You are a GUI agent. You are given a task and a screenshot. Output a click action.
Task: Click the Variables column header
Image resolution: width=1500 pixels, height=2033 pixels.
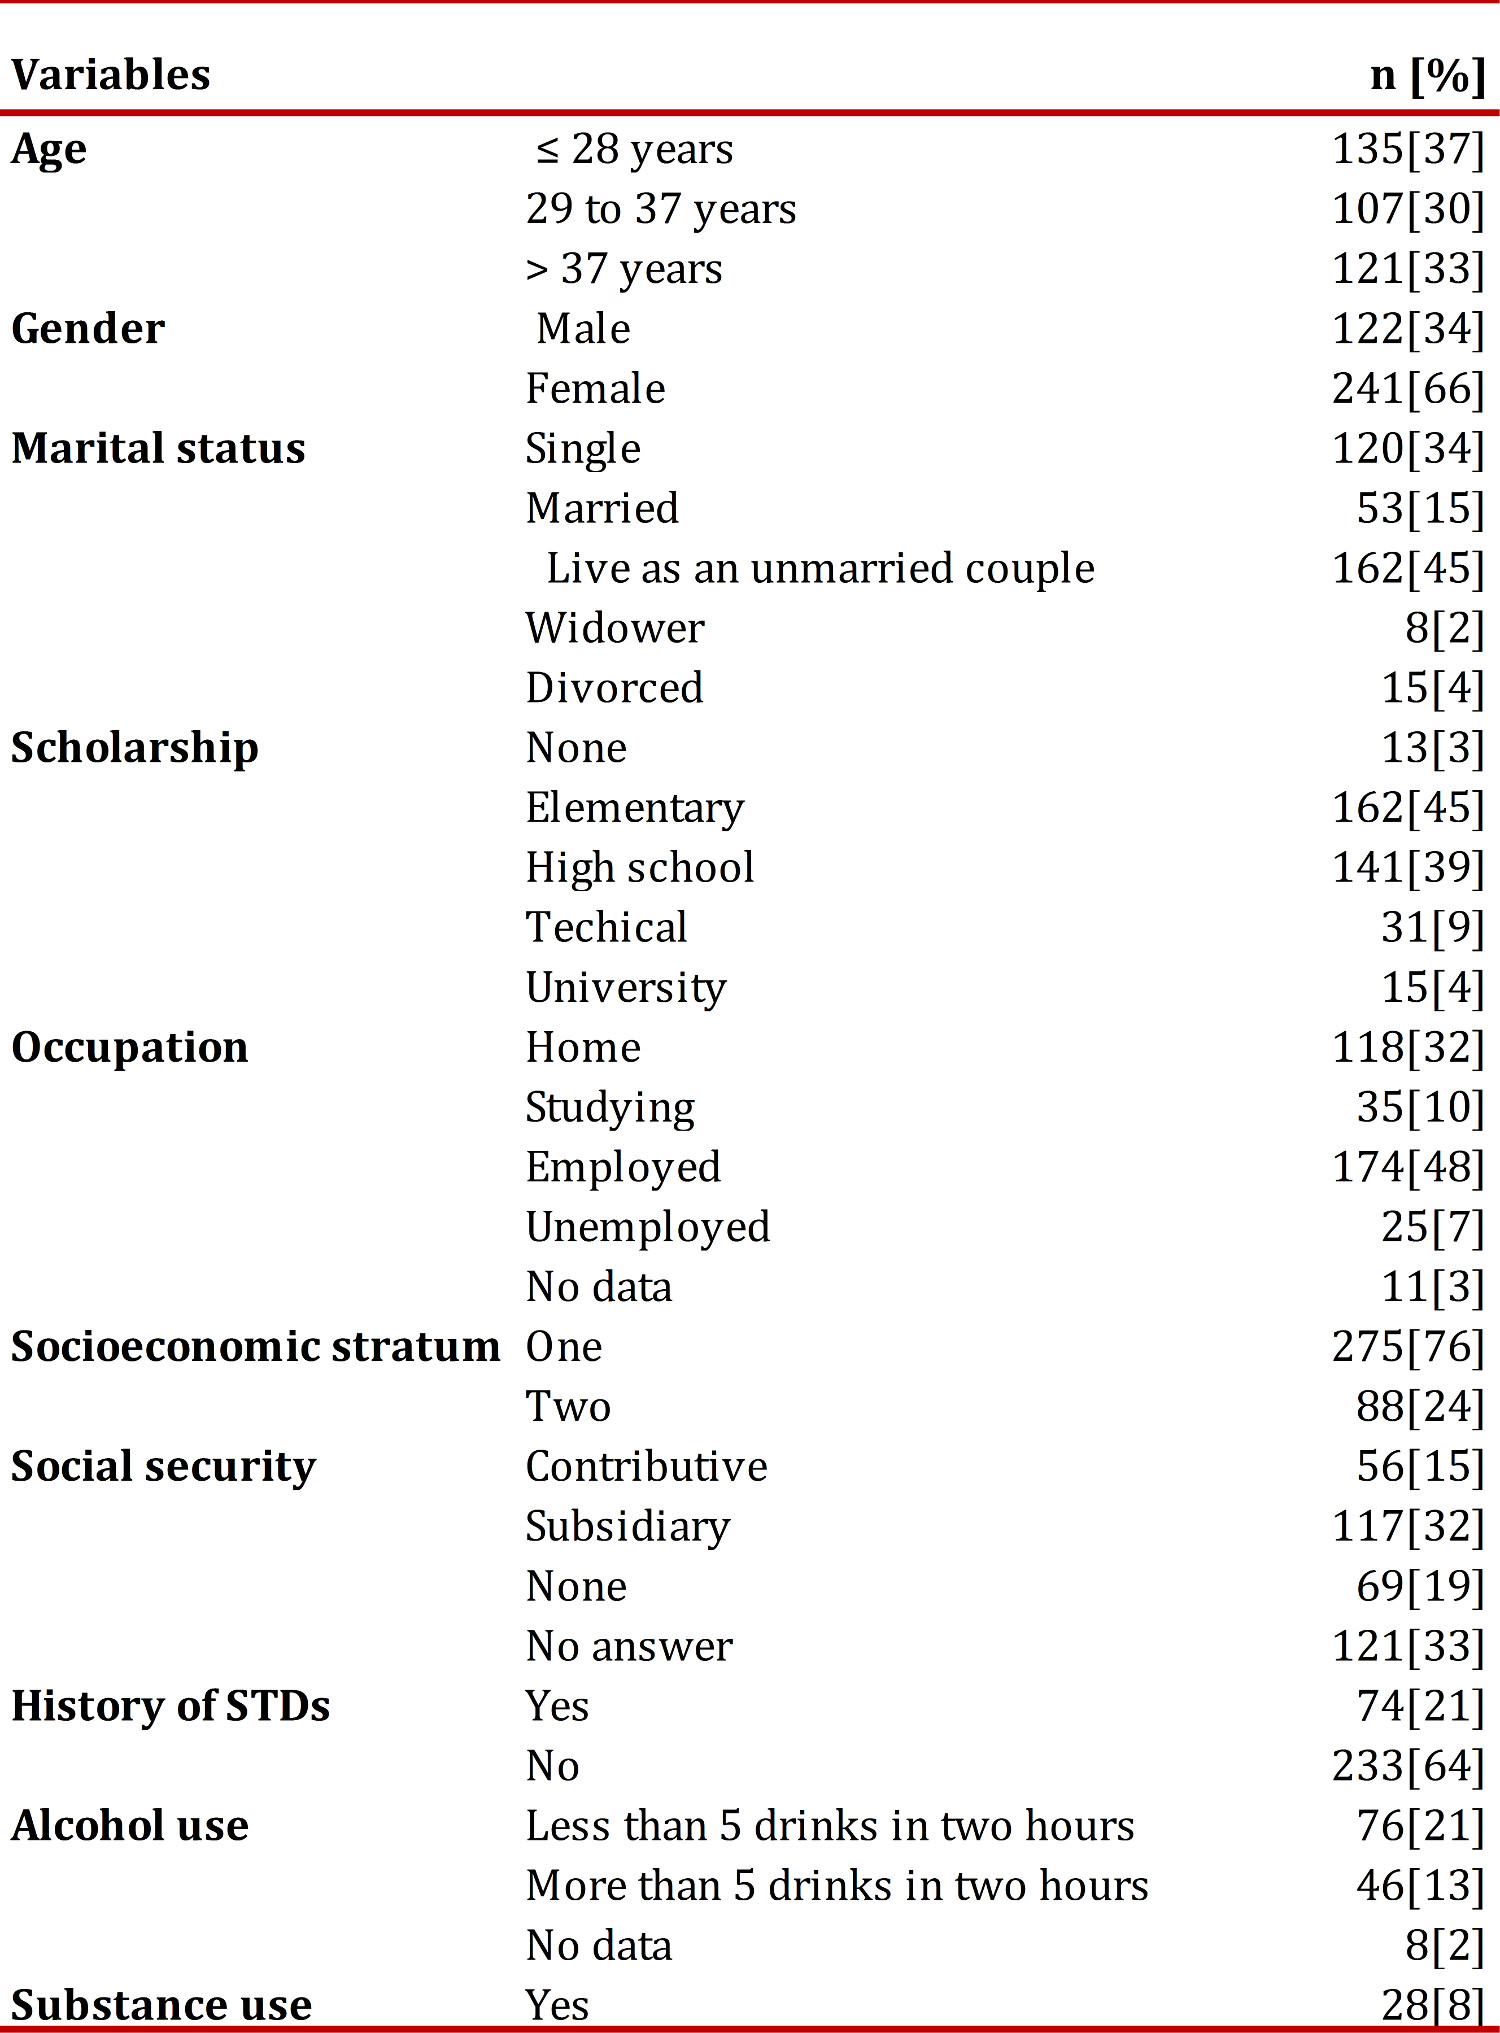(111, 75)
